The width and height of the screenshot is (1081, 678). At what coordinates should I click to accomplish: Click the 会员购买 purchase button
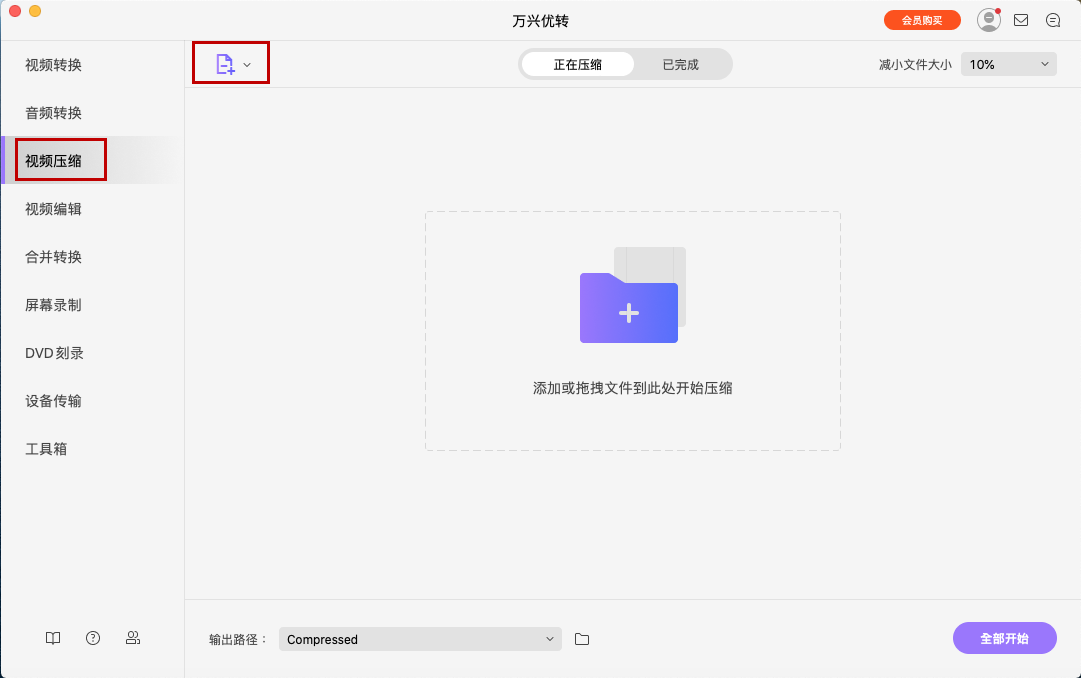point(922,19)
